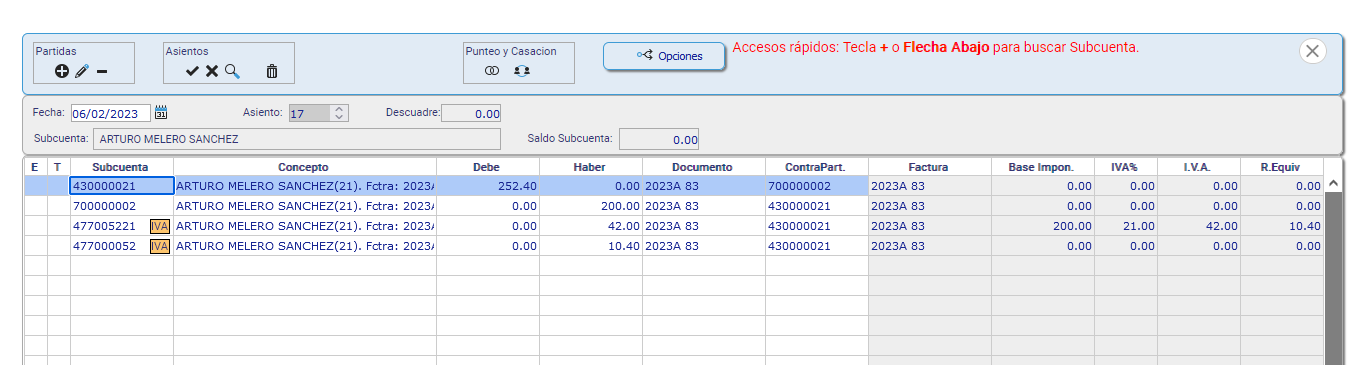Click the Concepto column header
Viewport: 1362px width, 365px height.
(304, 167)
